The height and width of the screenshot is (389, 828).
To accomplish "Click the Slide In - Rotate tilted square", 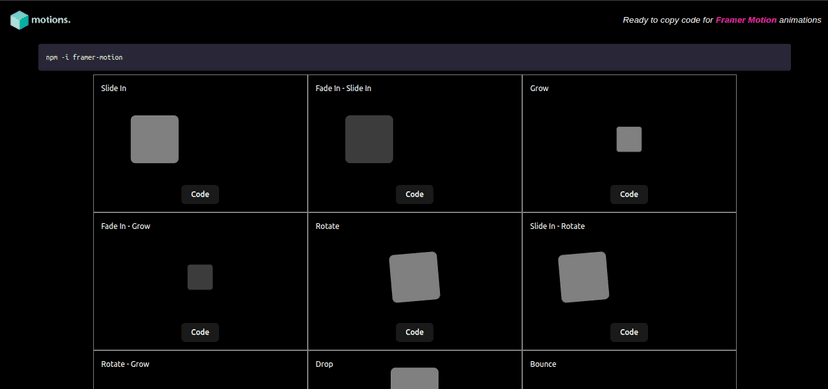I will (x=584, y=277).
